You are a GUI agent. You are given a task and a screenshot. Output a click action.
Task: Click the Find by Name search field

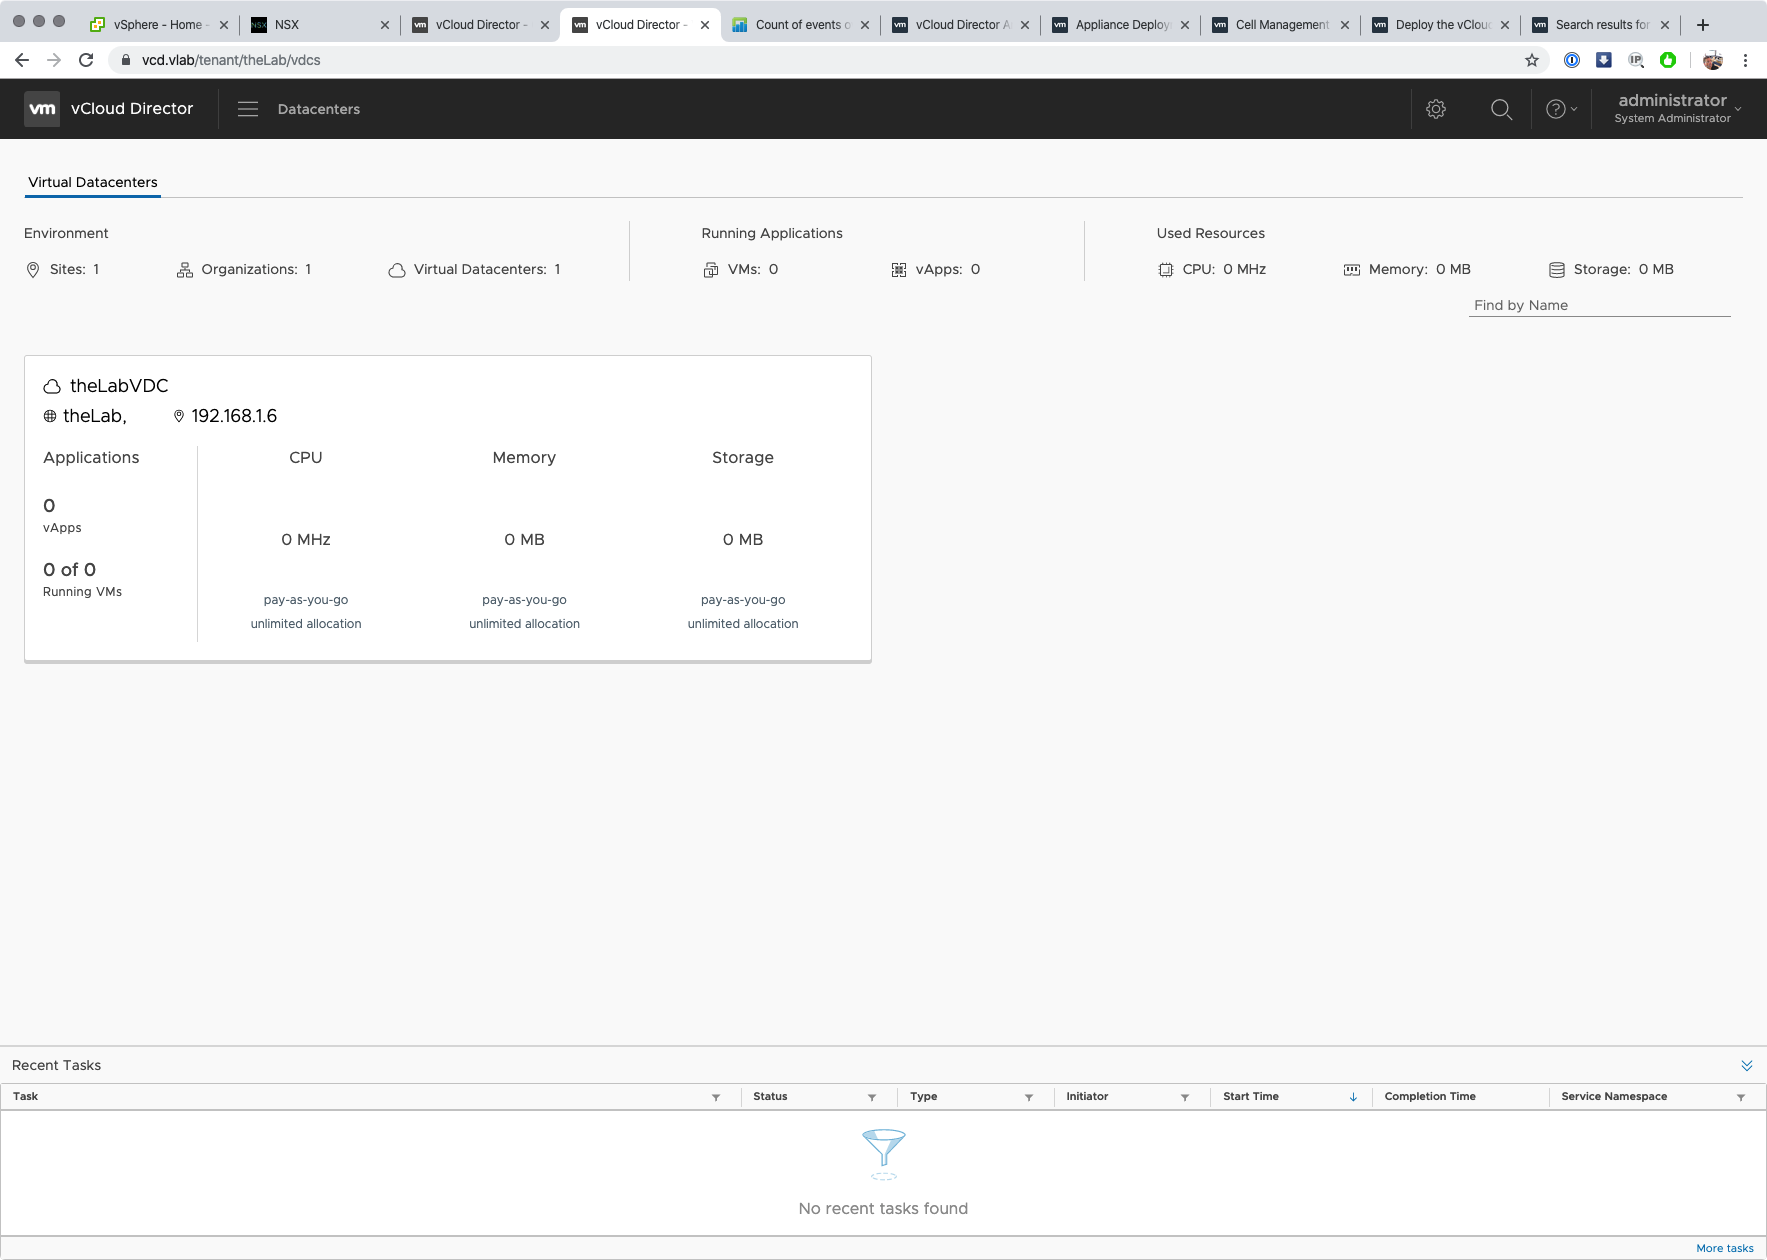coord(1598,305)
